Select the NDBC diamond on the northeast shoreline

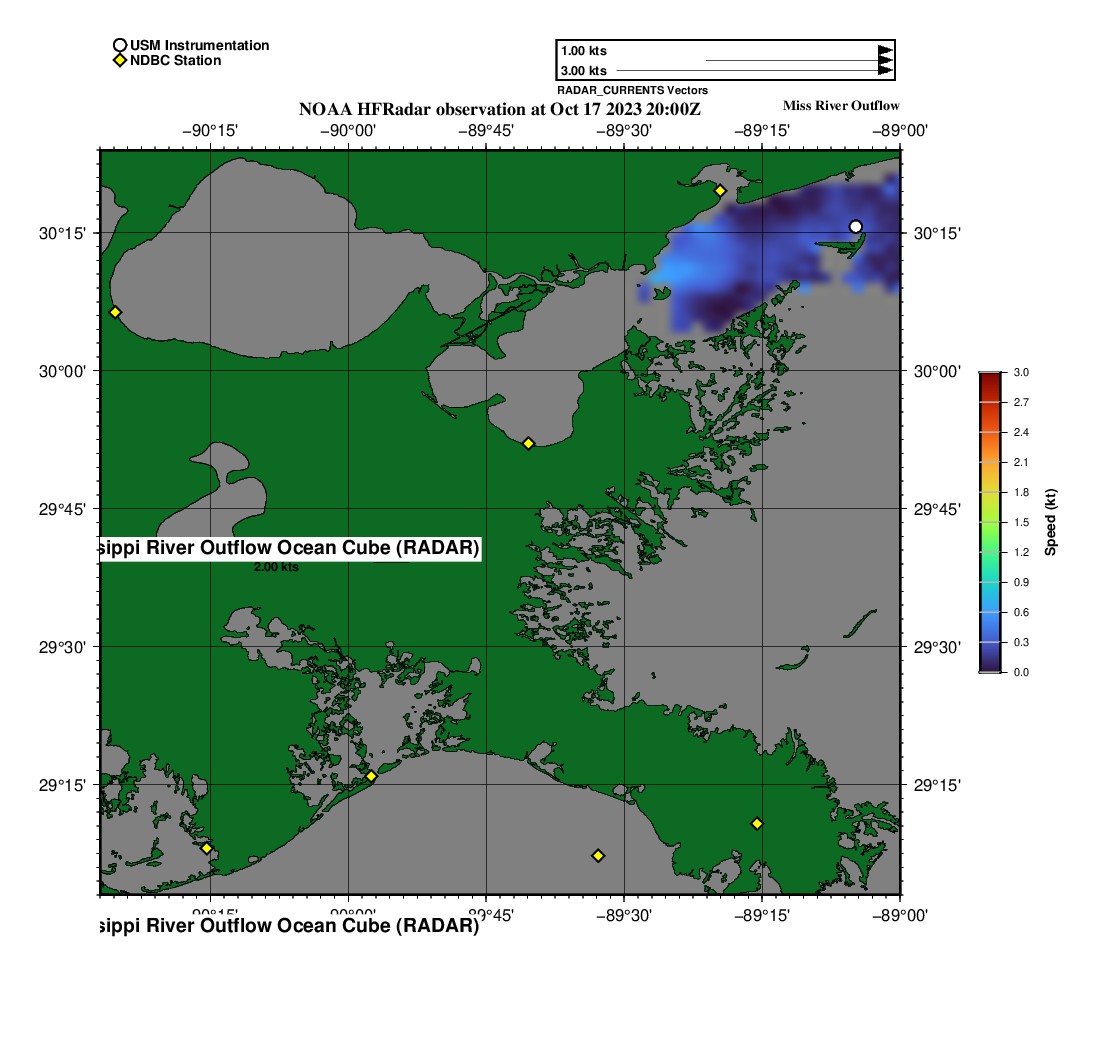pyautogui.click(x=720, y=191)
